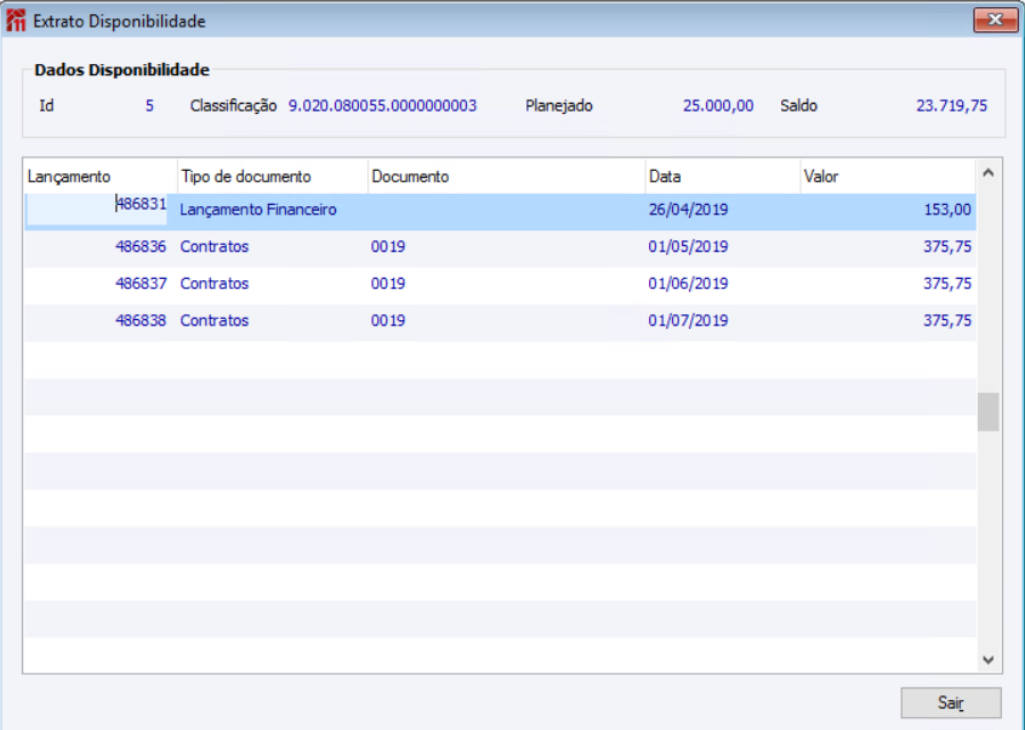The height and width of the screenshot is (730, 1025).
Task: Click the Sair button
Action: (x=950, y=703)
